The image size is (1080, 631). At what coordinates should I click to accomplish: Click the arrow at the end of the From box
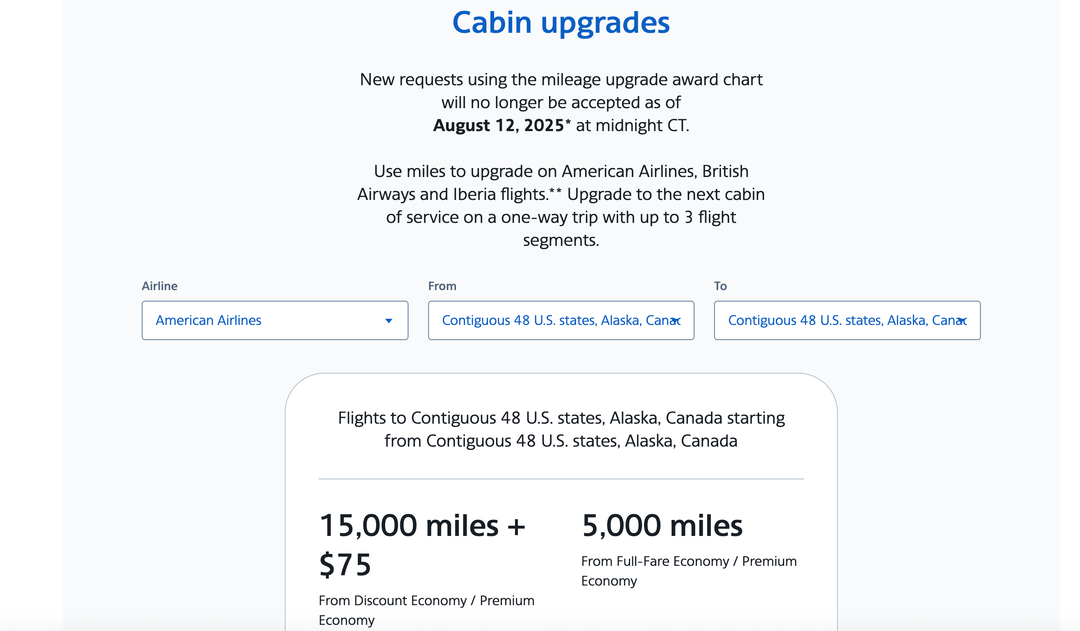click(678, 320)
